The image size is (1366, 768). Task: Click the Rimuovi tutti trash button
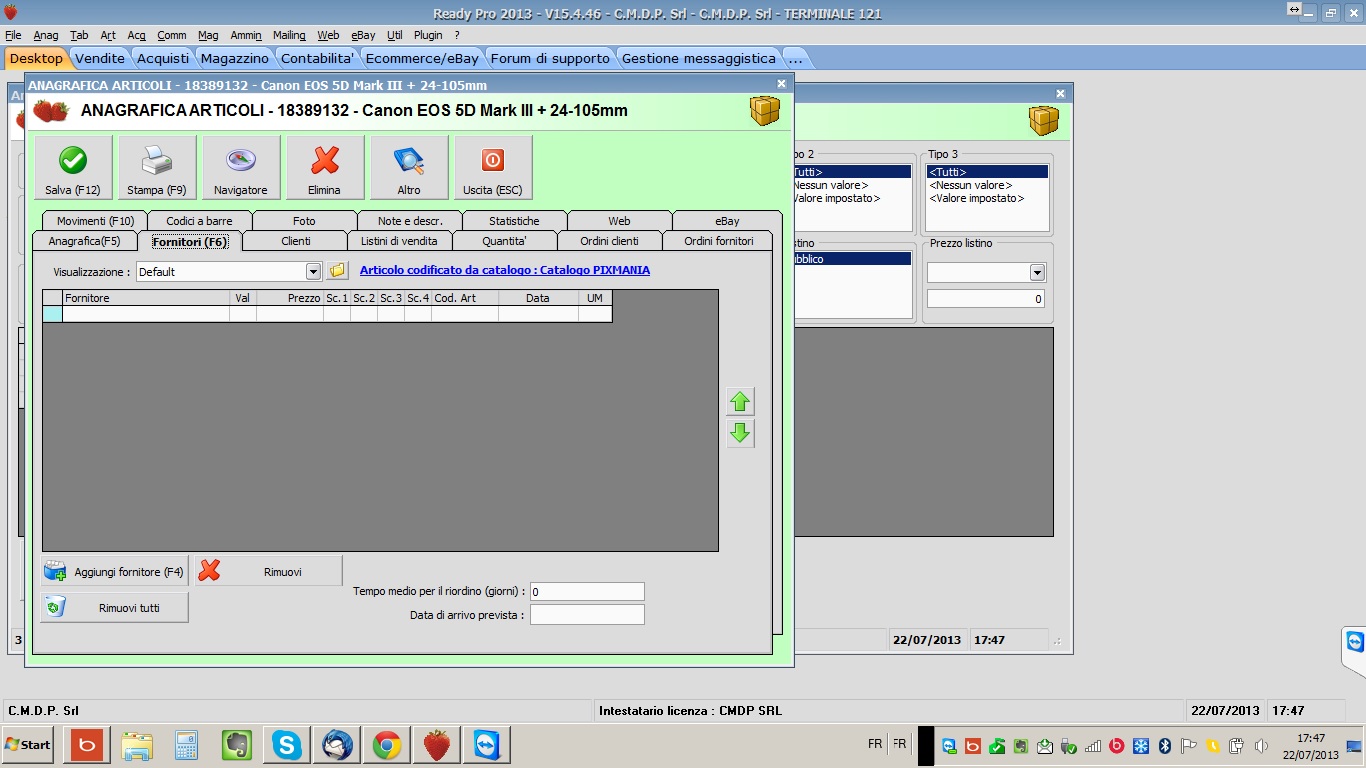tap(115, 607)
